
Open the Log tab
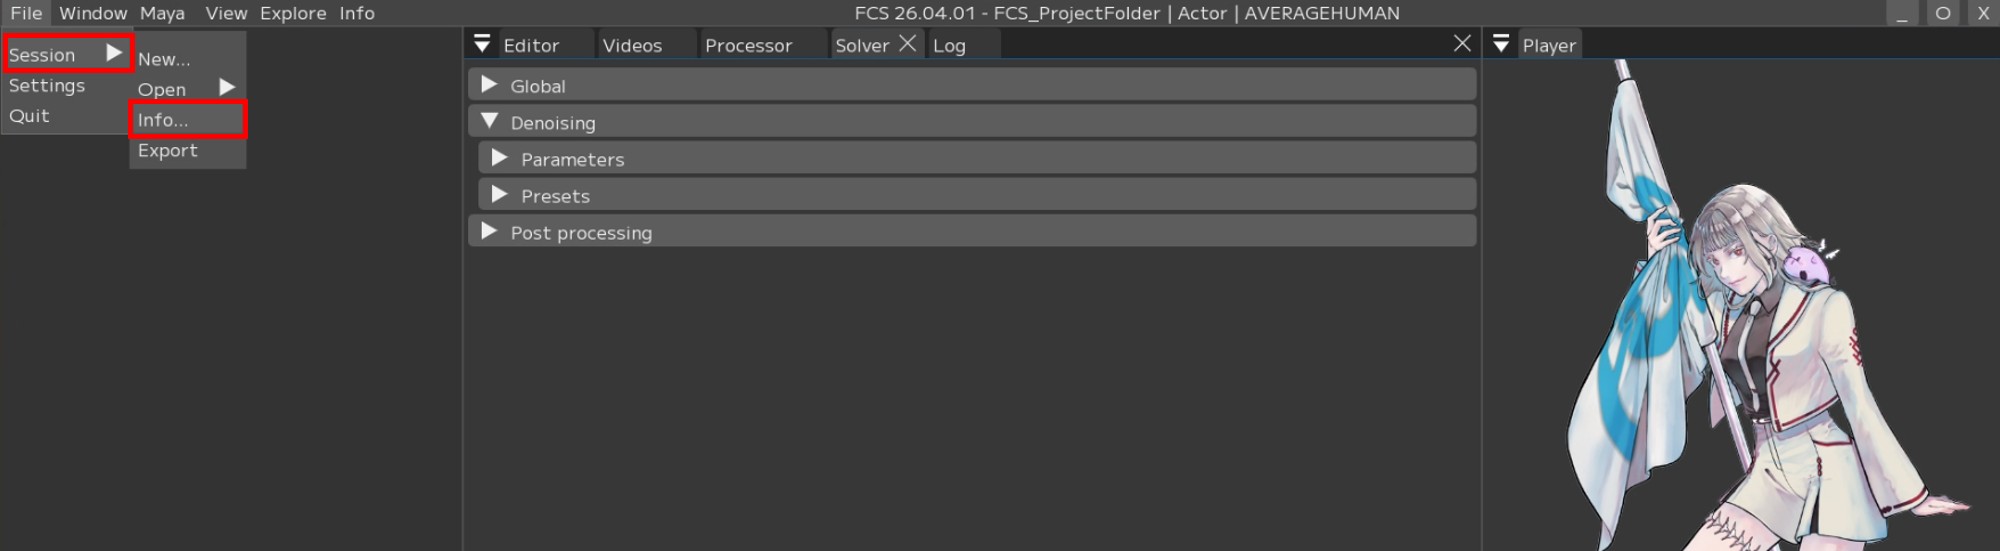(949, 46)
